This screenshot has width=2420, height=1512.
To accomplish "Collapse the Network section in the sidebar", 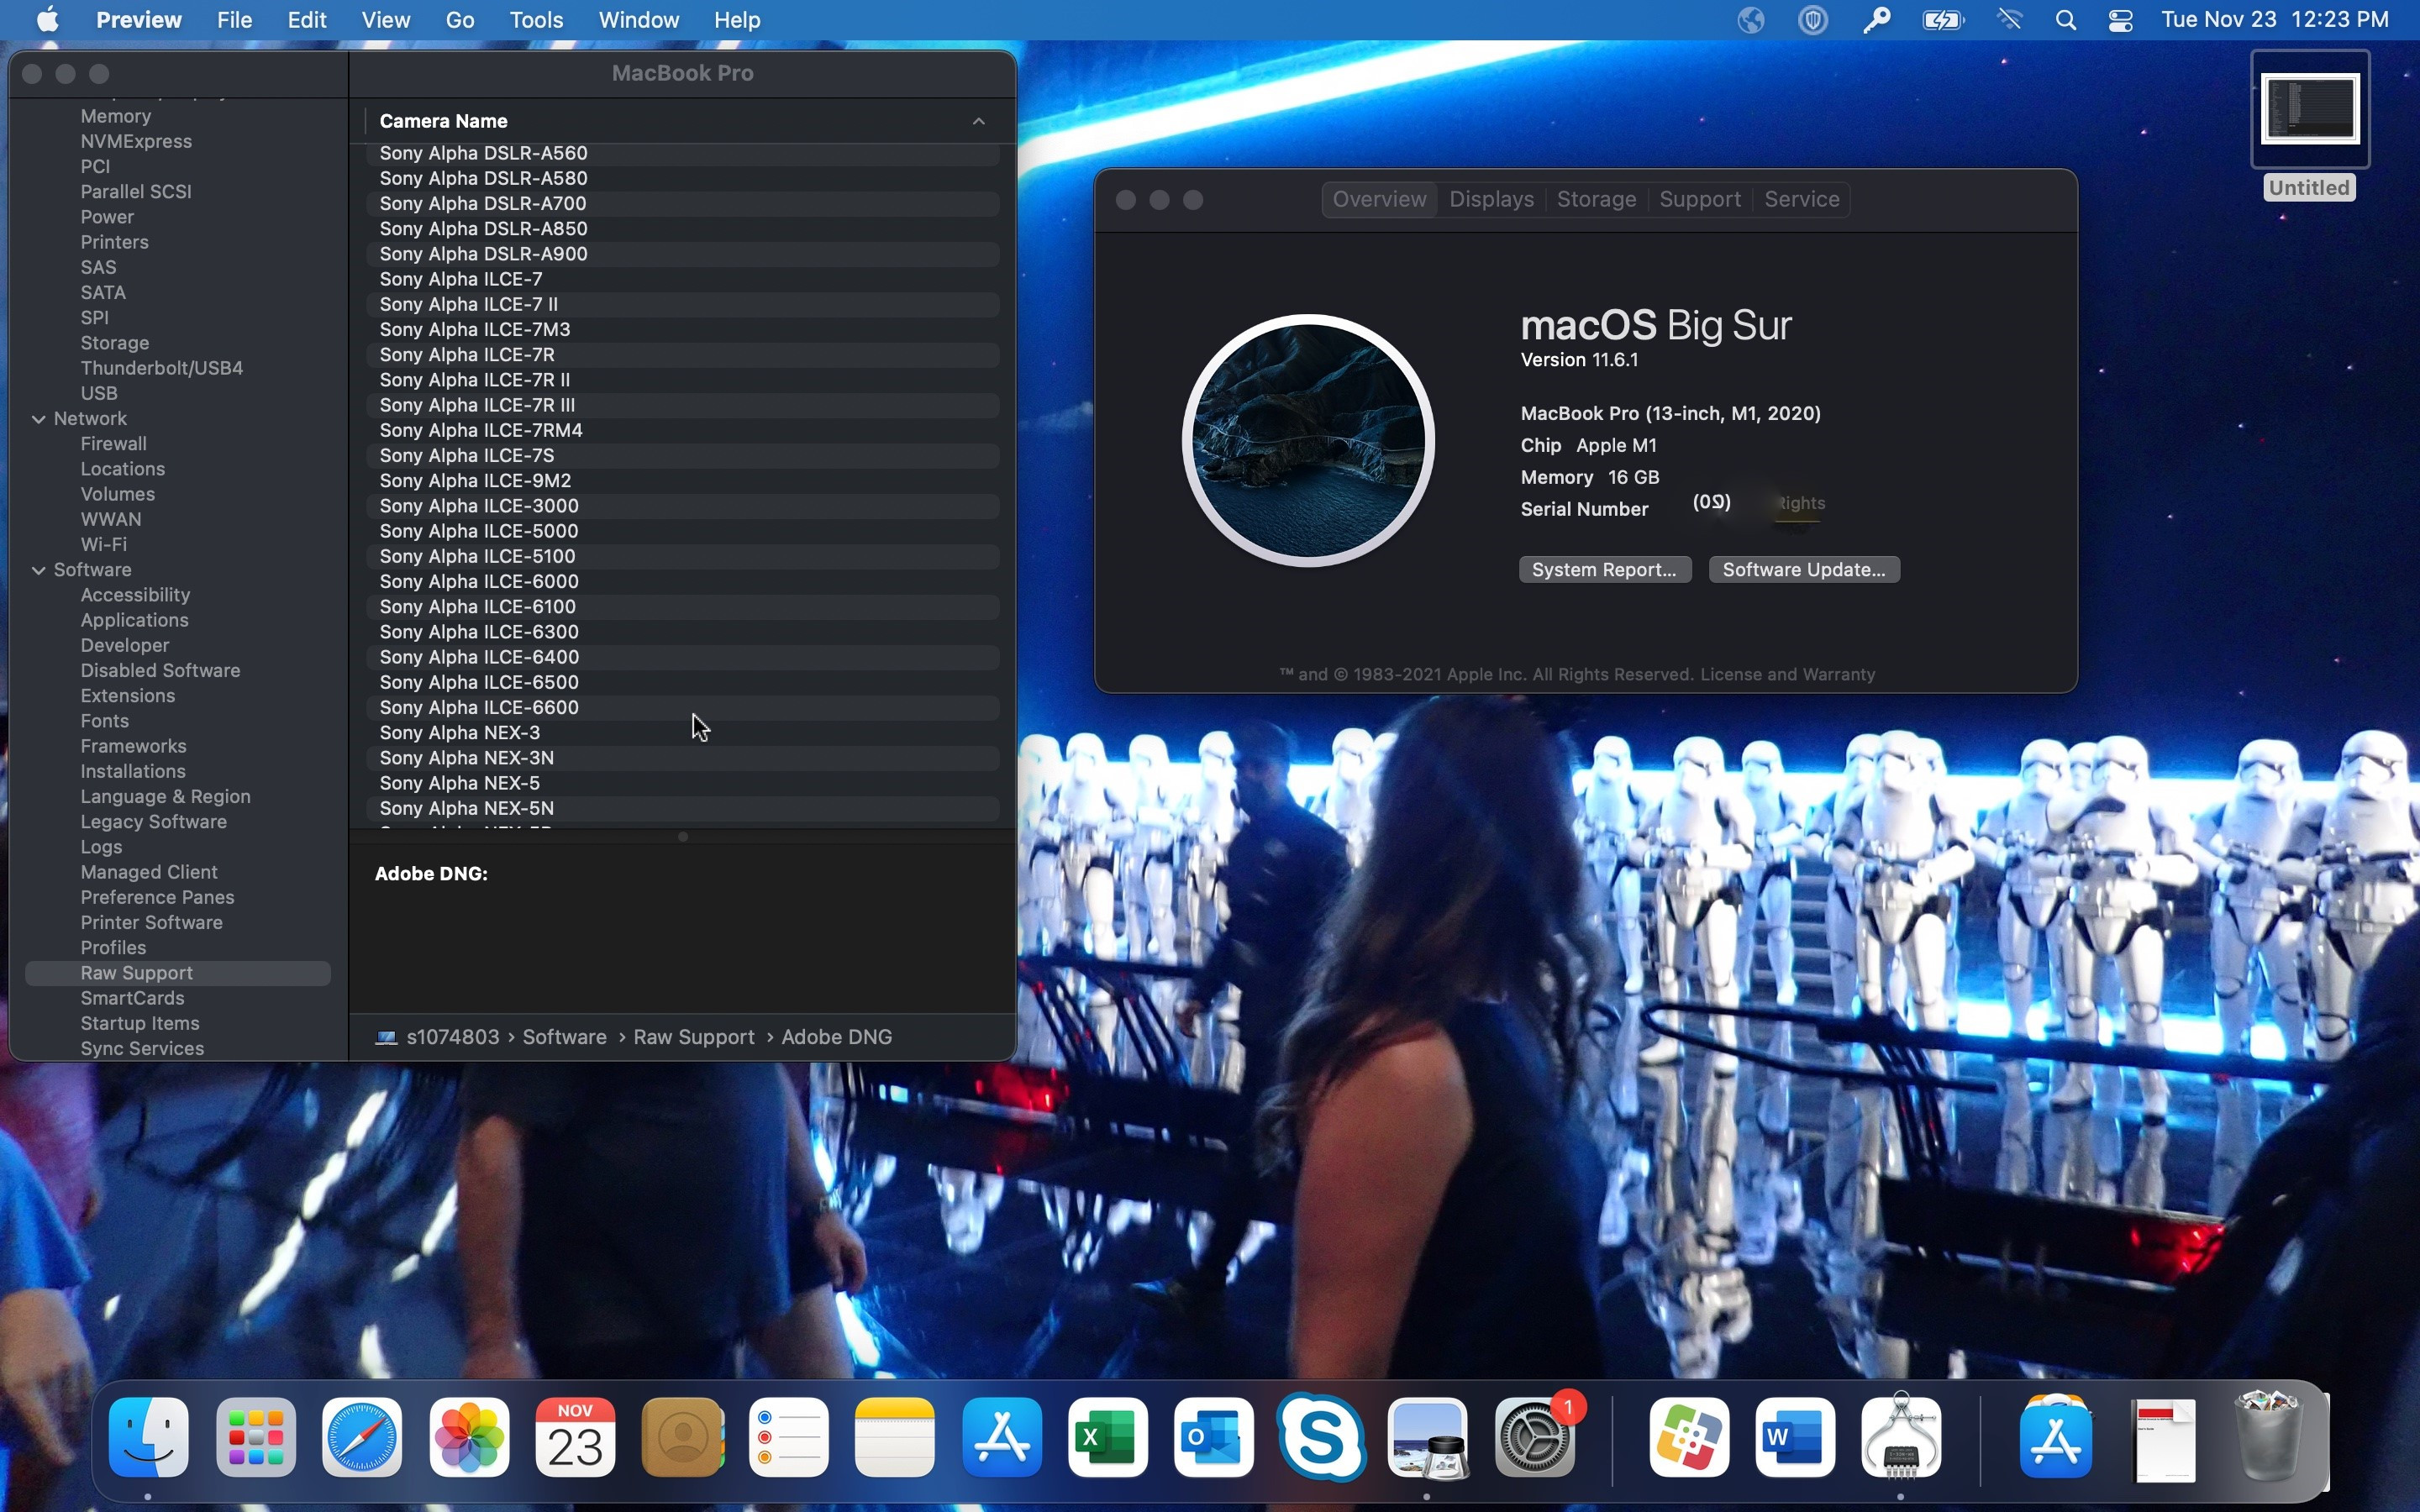I will pos(39,419).
